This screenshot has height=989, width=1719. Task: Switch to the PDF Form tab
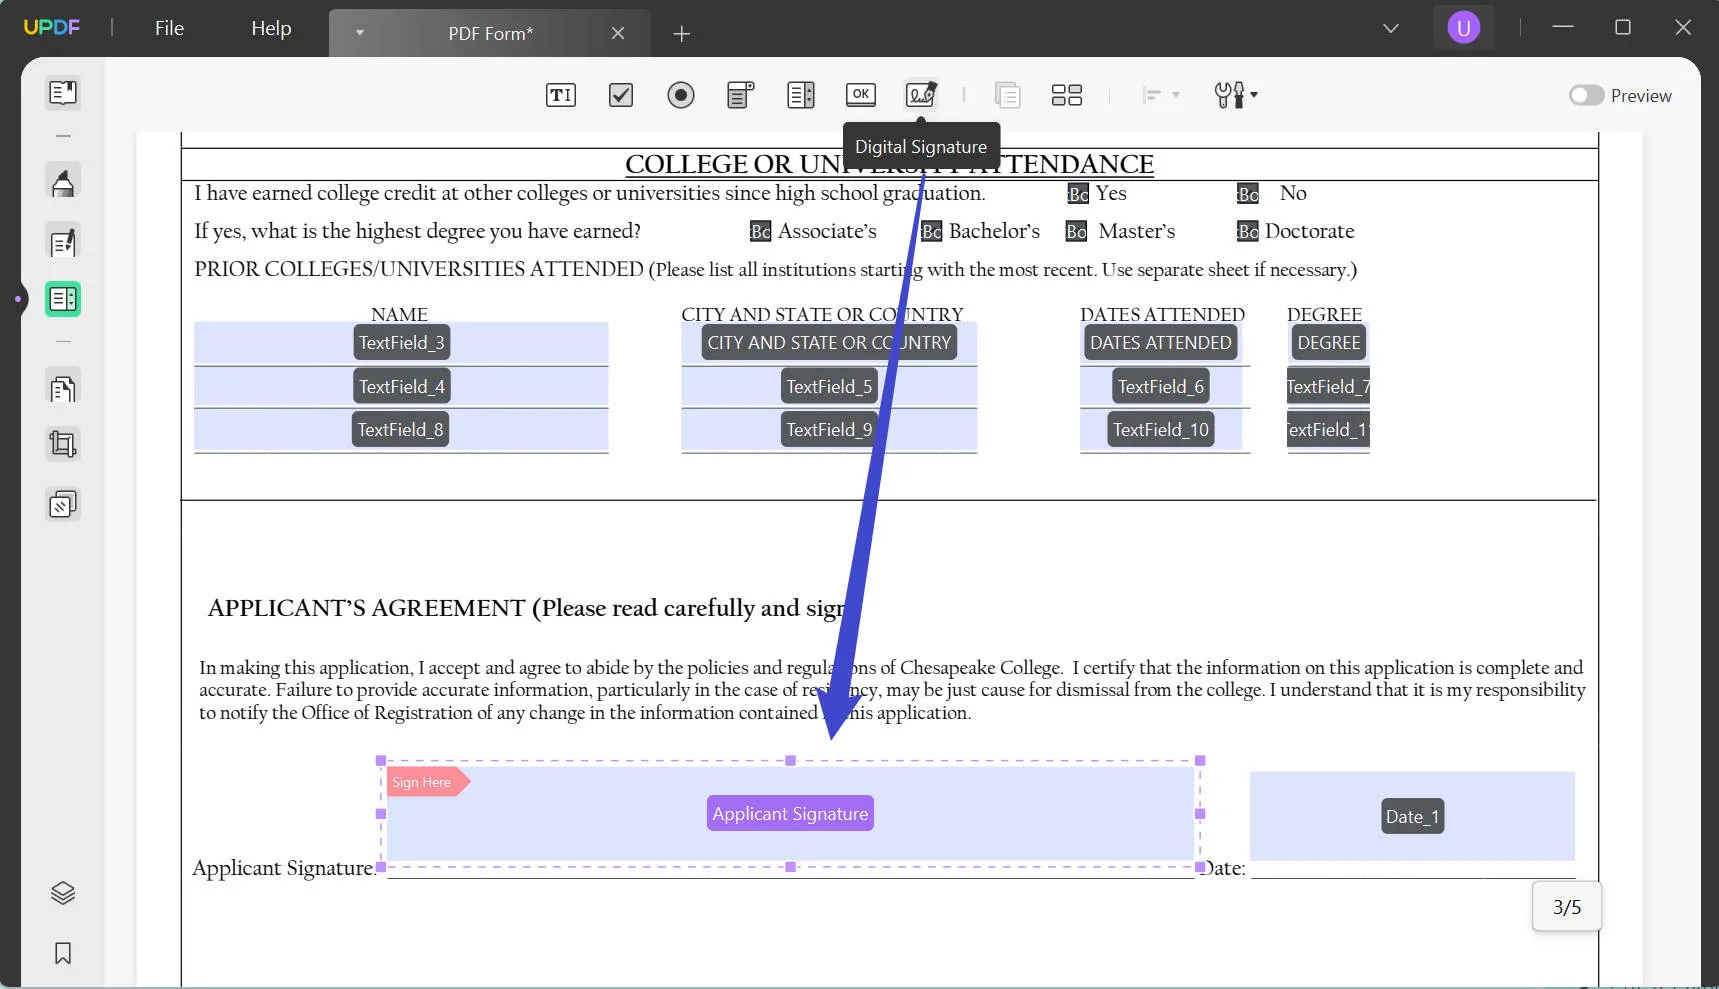point(490,33)
